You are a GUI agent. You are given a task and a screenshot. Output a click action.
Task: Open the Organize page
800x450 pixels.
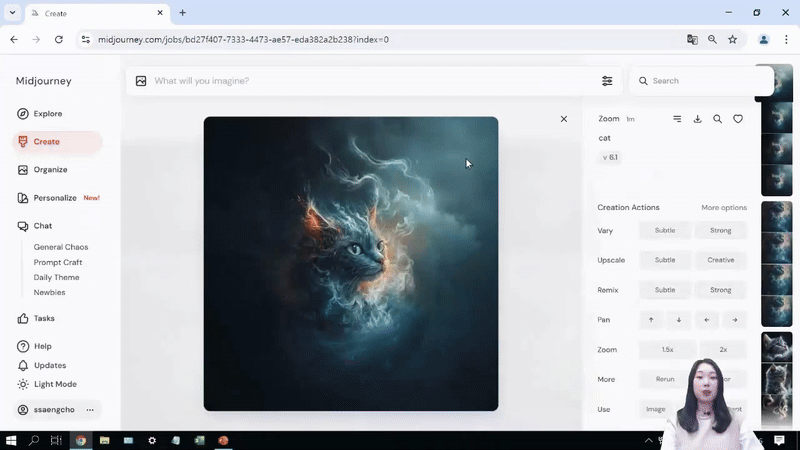click(50, 170)
